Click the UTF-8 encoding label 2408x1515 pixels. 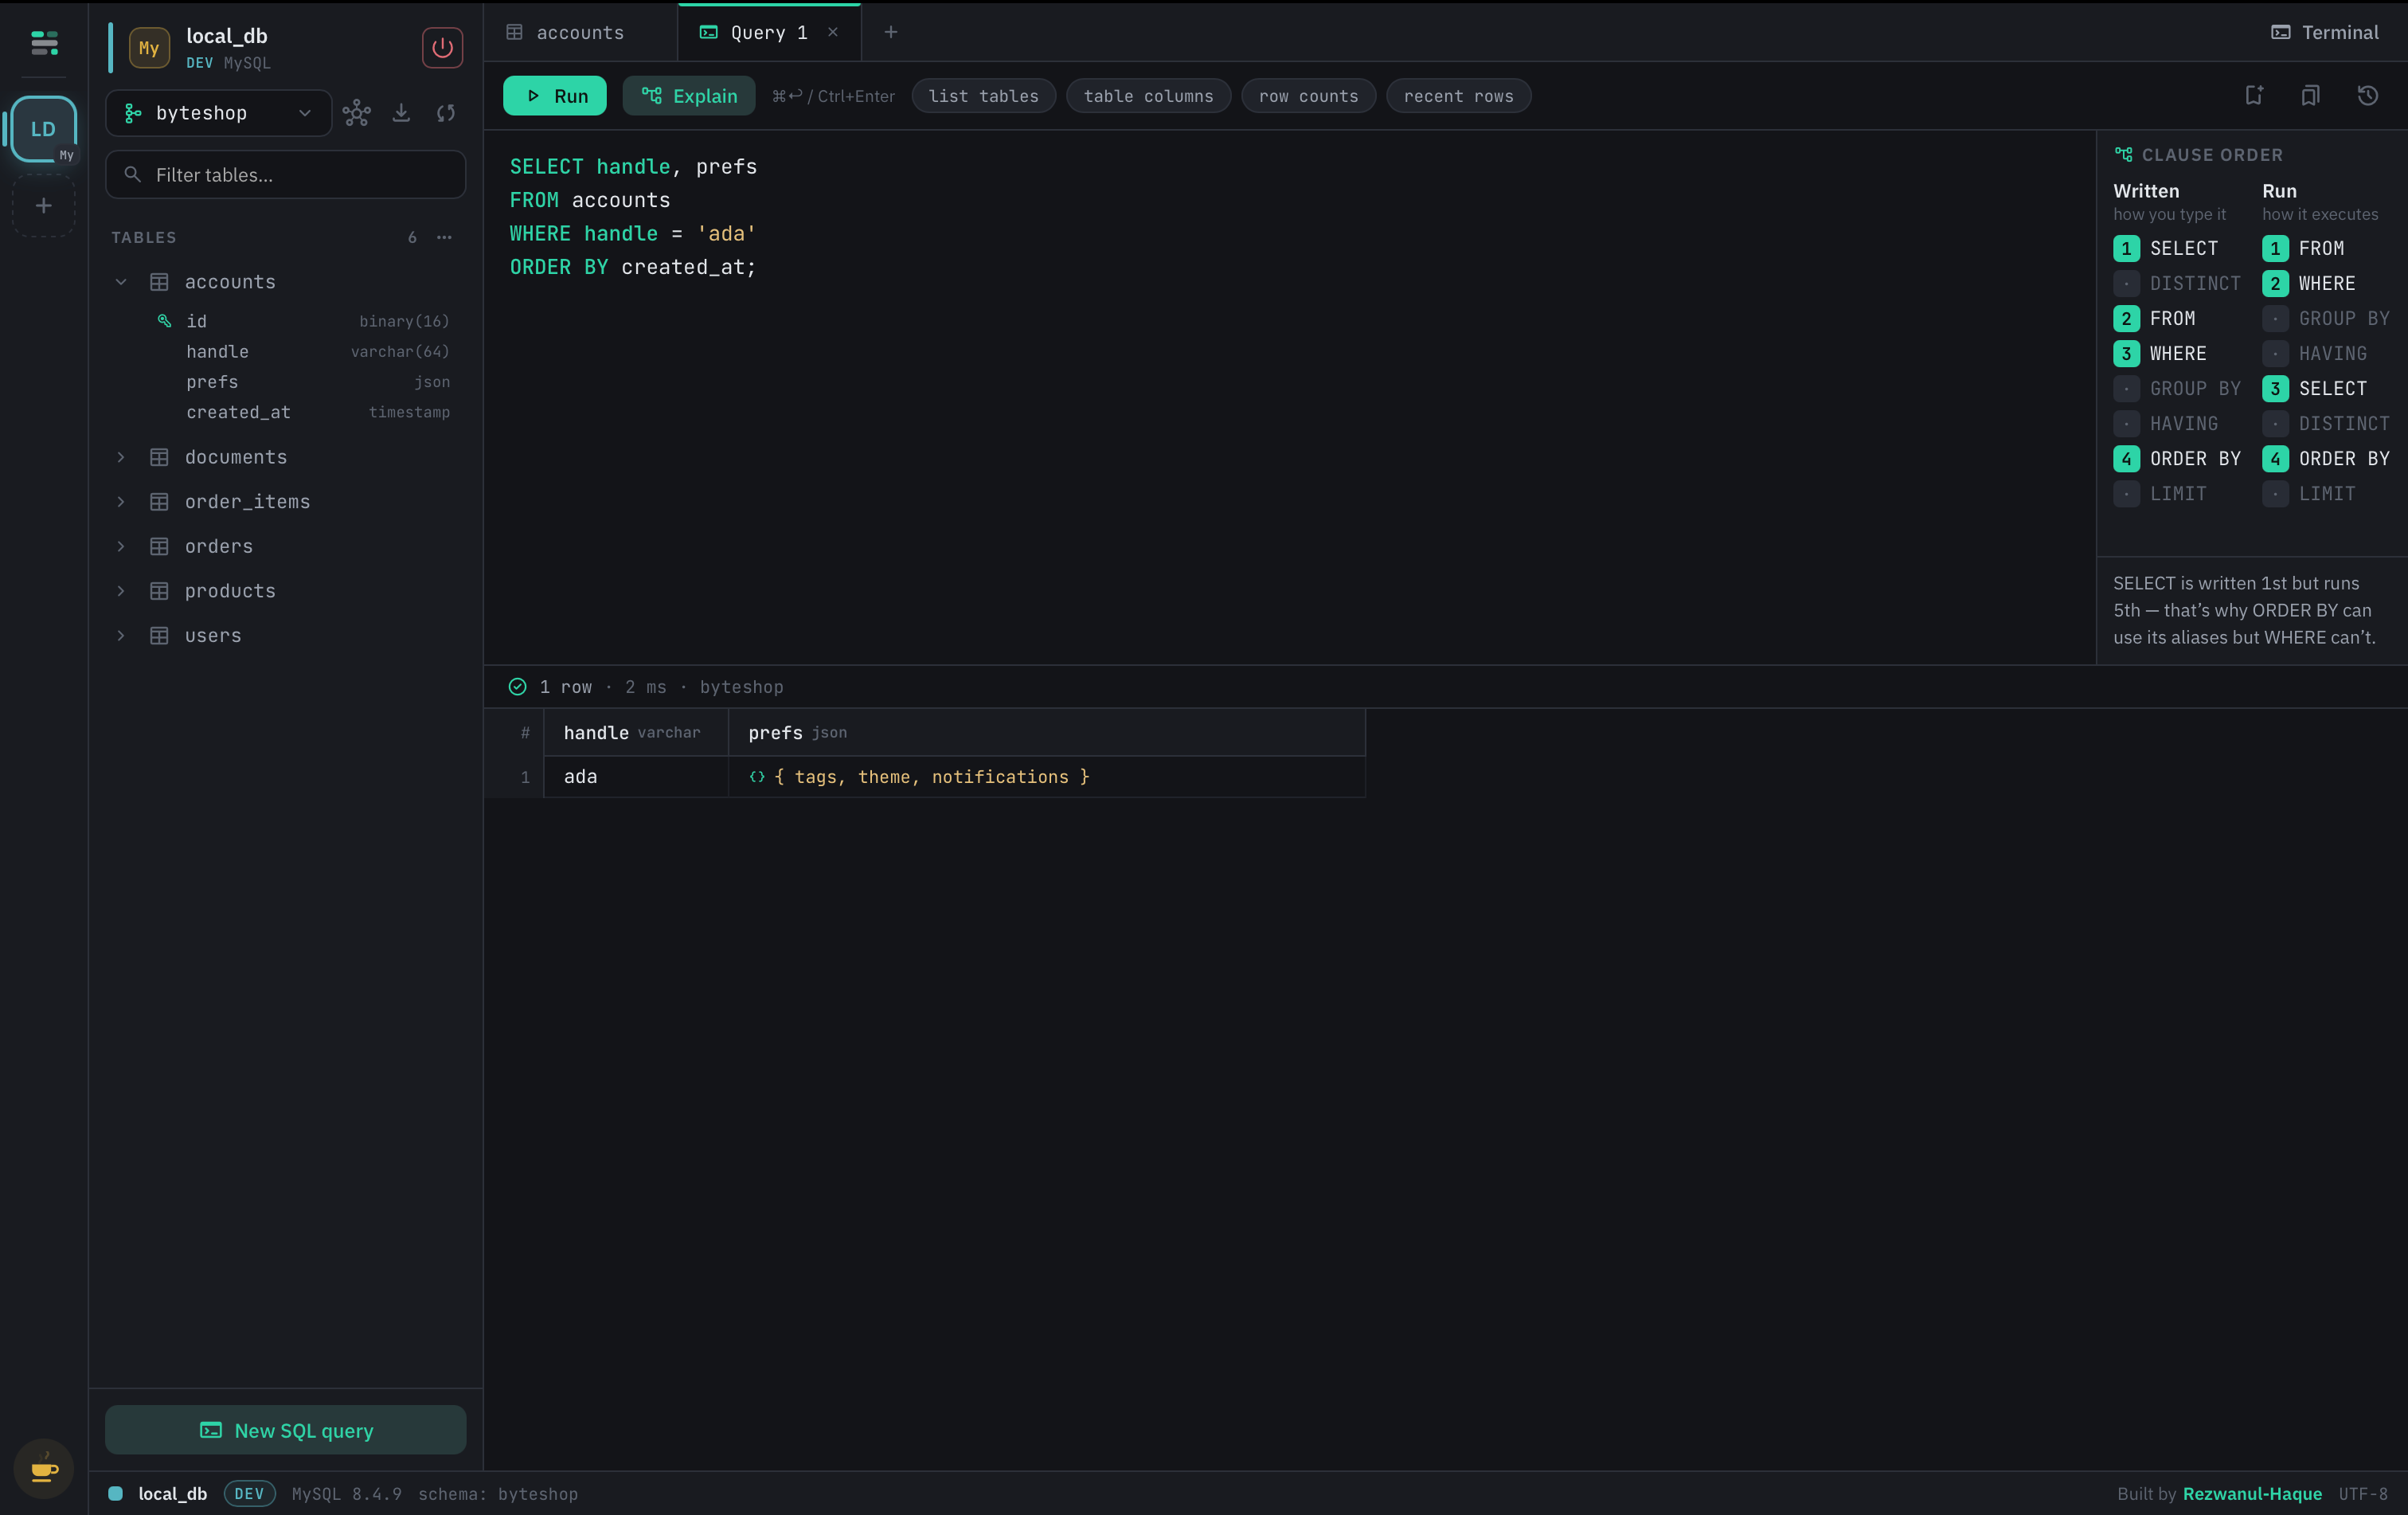point(2363,1493)
